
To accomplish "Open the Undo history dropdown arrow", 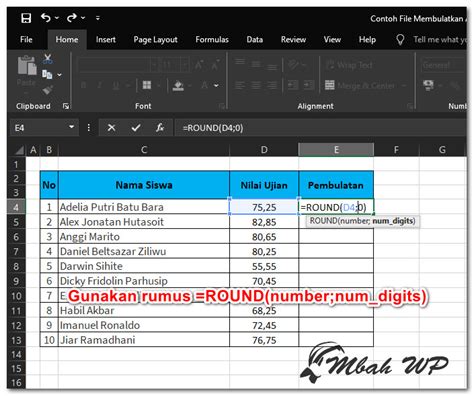I will click(56, 18).
